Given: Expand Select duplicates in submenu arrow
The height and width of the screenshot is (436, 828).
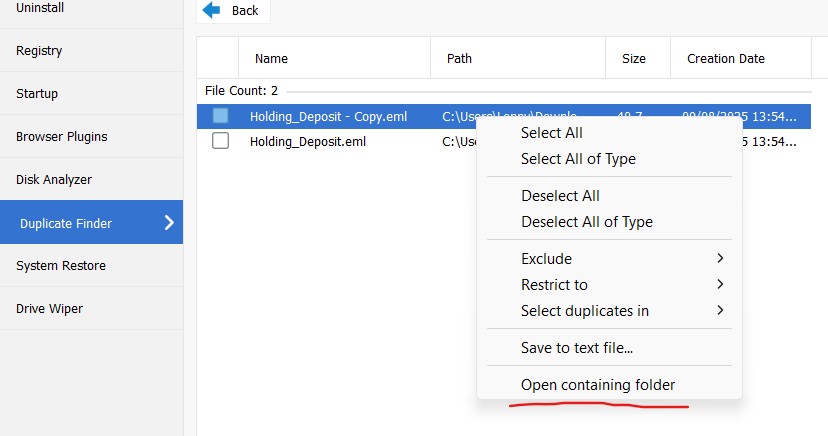Looking at the screenshot, I should [720, 311].
